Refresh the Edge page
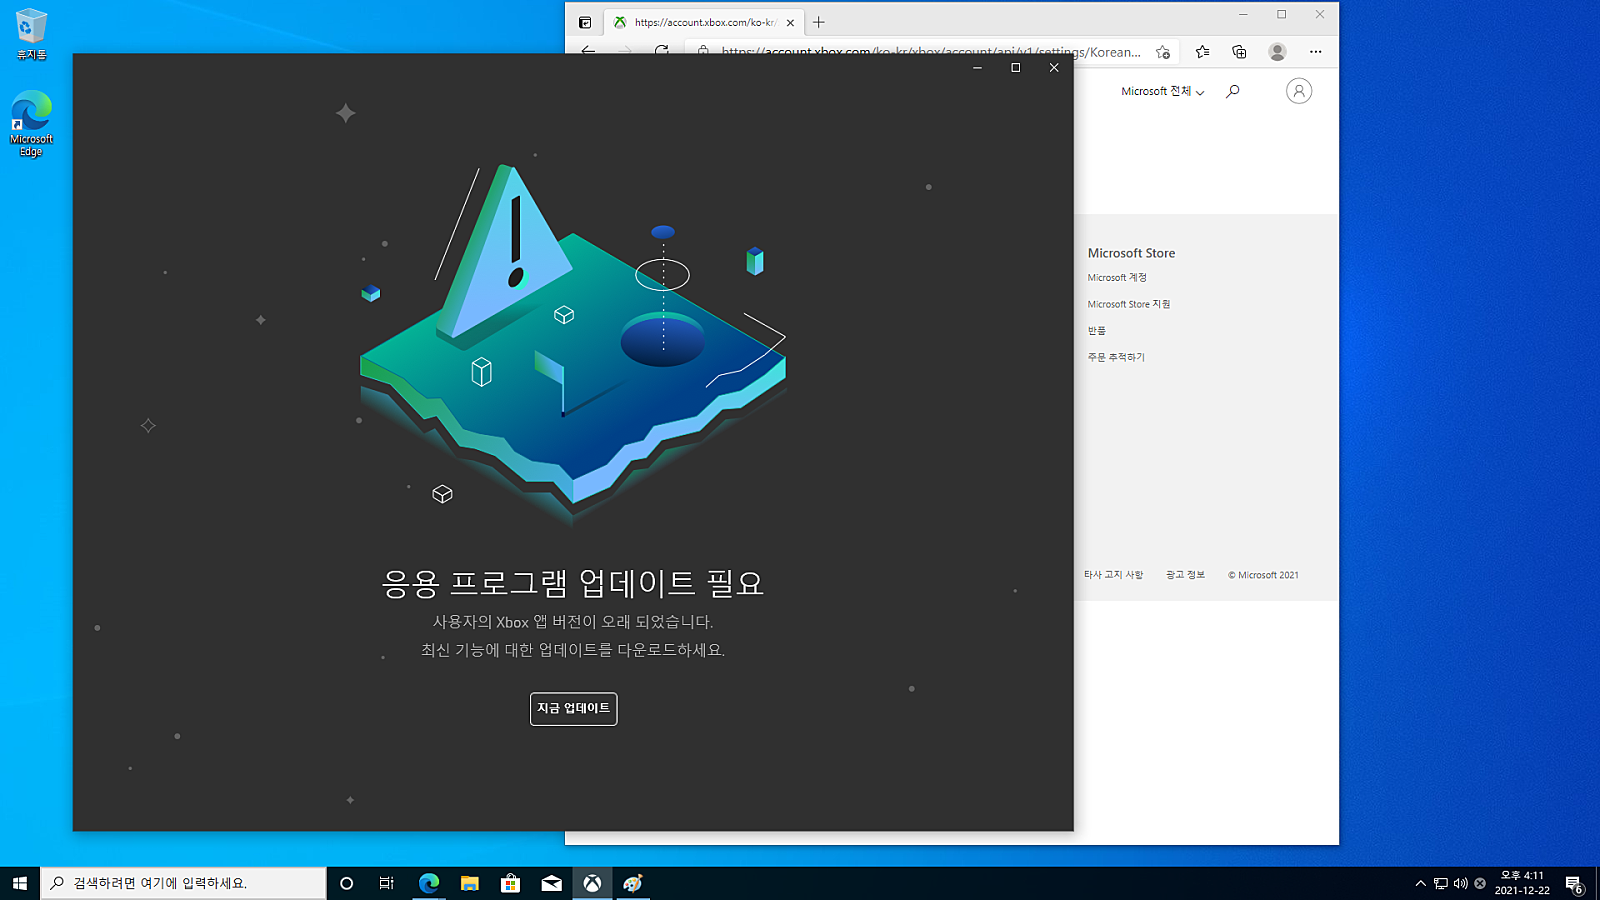 662,51
